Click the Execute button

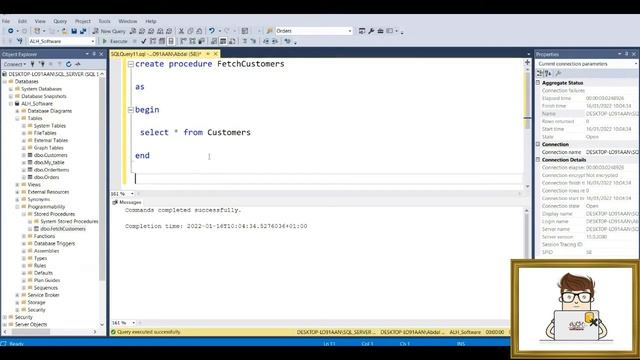click(x=115, y=41)
